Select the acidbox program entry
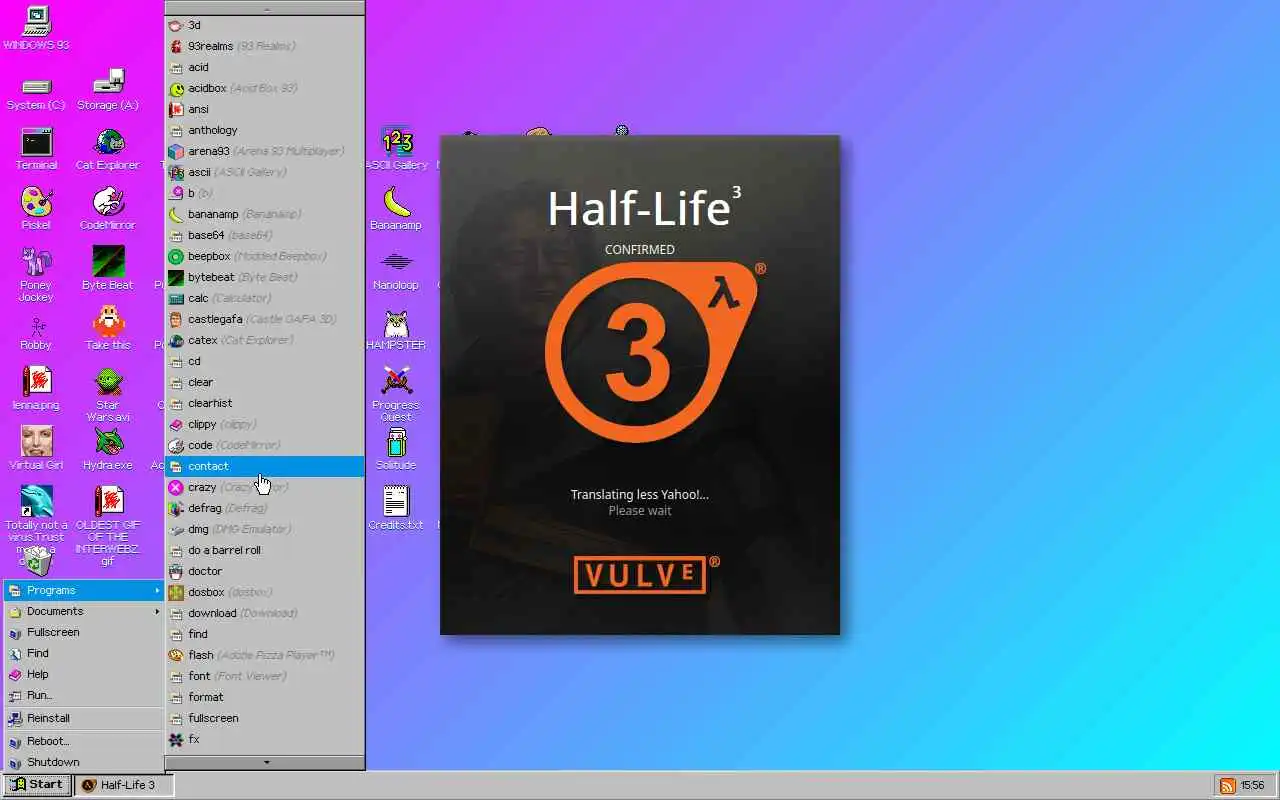Image resolution: width=1280 pixels, height=800 pixels. pyautogui.click(x=265, y=88)
